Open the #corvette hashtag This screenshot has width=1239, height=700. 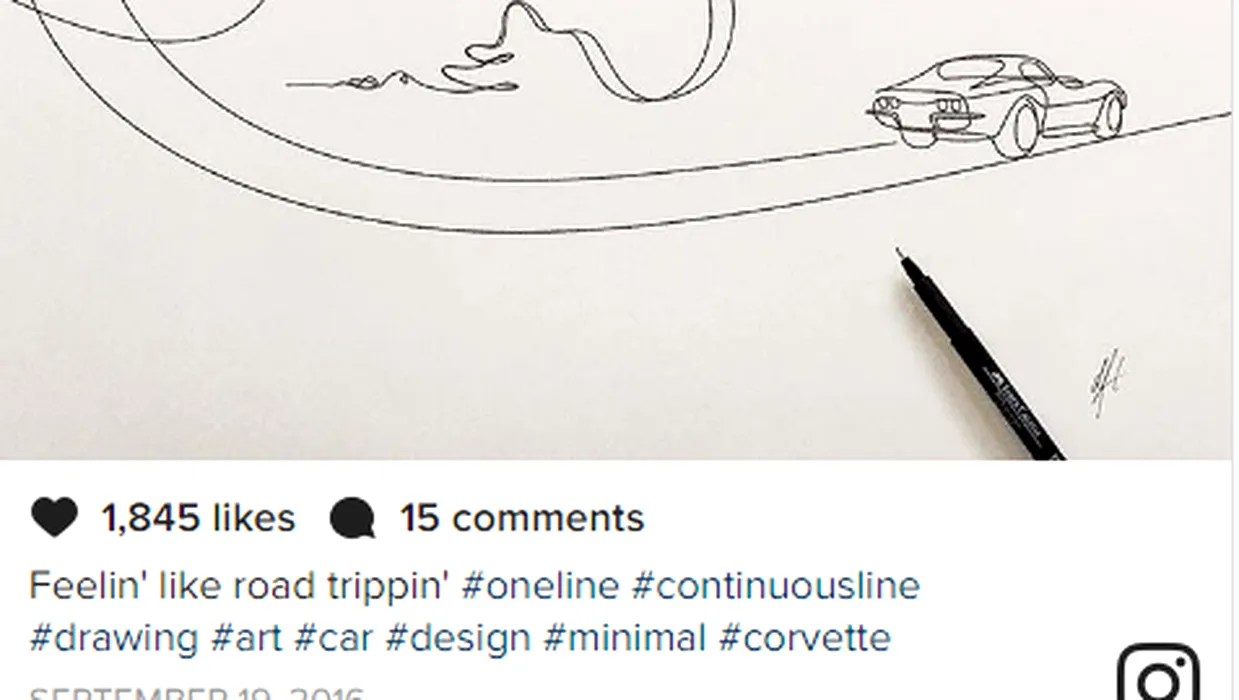804,638
